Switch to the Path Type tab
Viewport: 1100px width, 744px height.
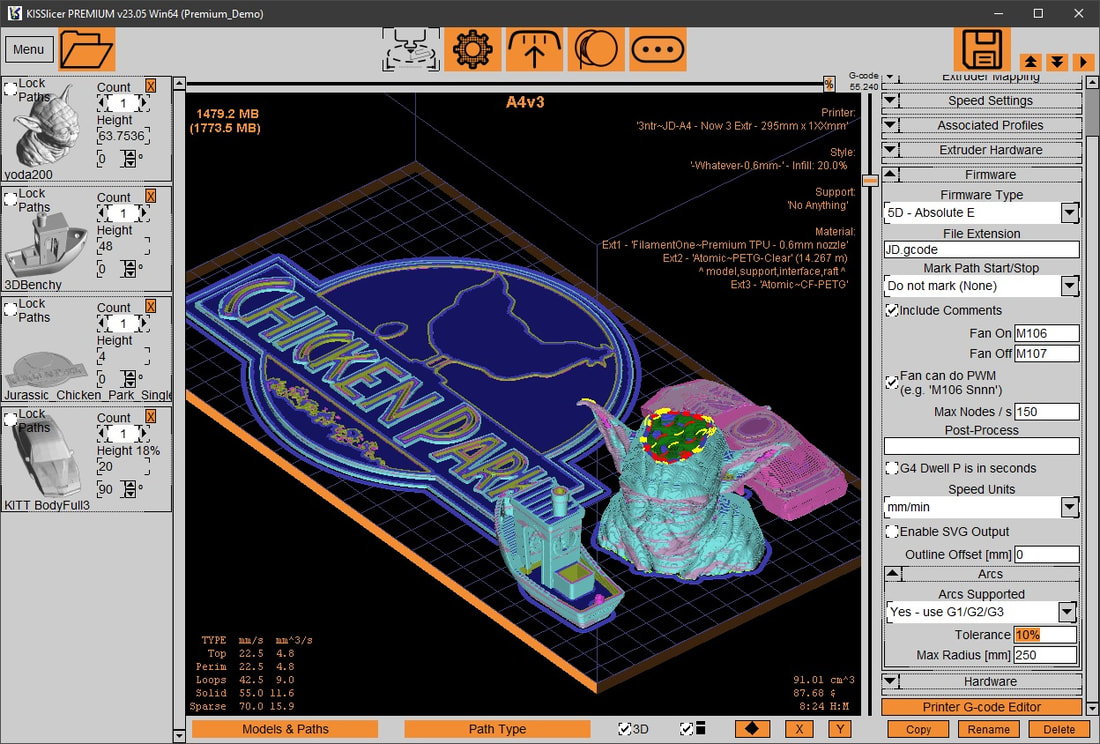pyautogui.click(x=497, y=729)
